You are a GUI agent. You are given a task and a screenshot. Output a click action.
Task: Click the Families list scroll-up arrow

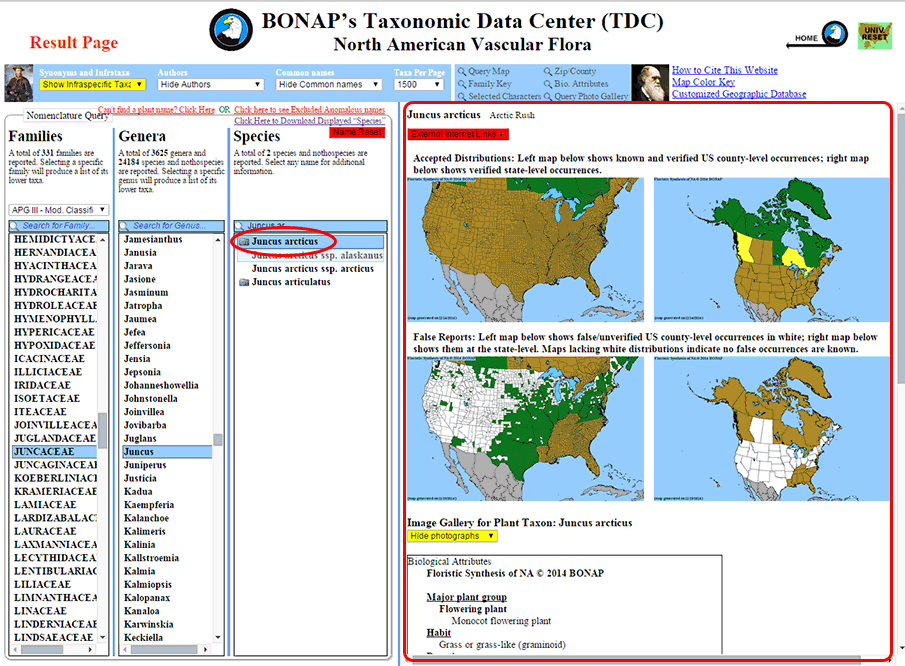click(103, 240)
